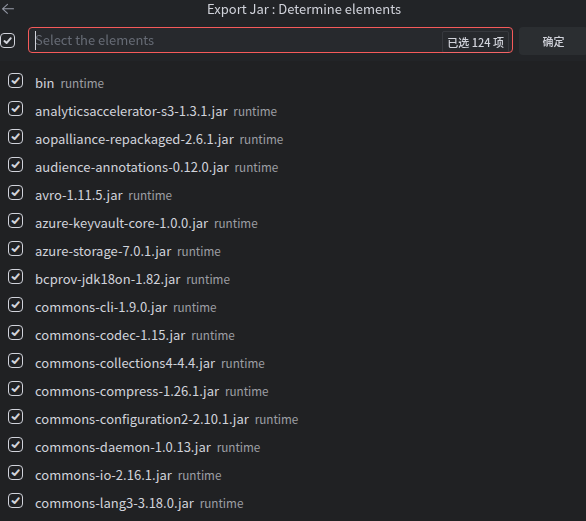The height and width of the screenshot is (521, 586).
Task: Toggle the select-all checkbox beside the search field
Action: 8,40
